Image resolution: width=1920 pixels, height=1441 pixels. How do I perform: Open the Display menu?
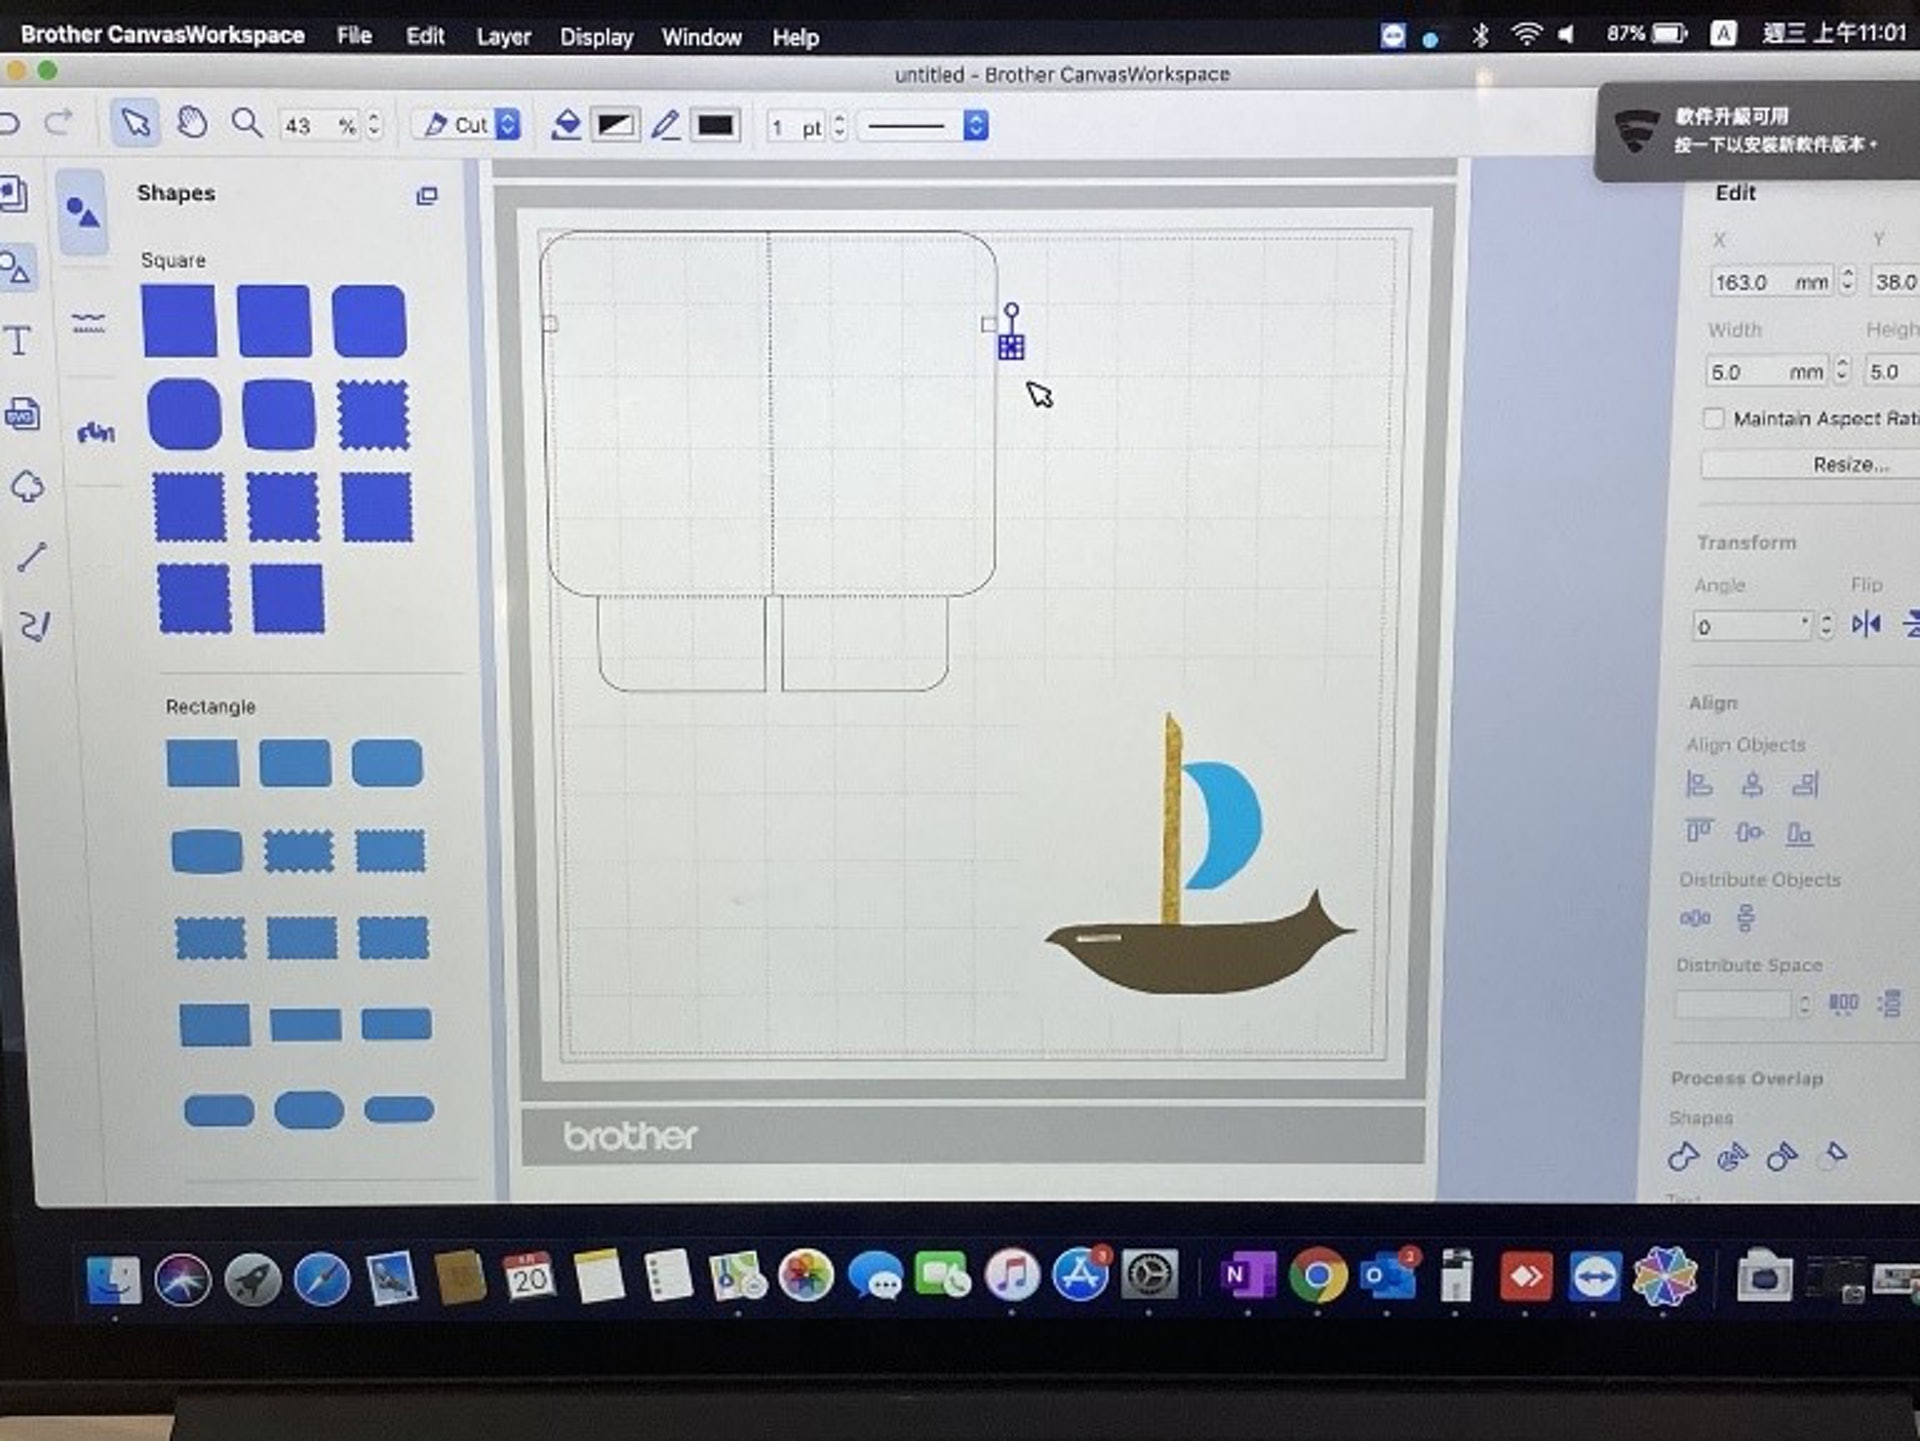(596, 37)
